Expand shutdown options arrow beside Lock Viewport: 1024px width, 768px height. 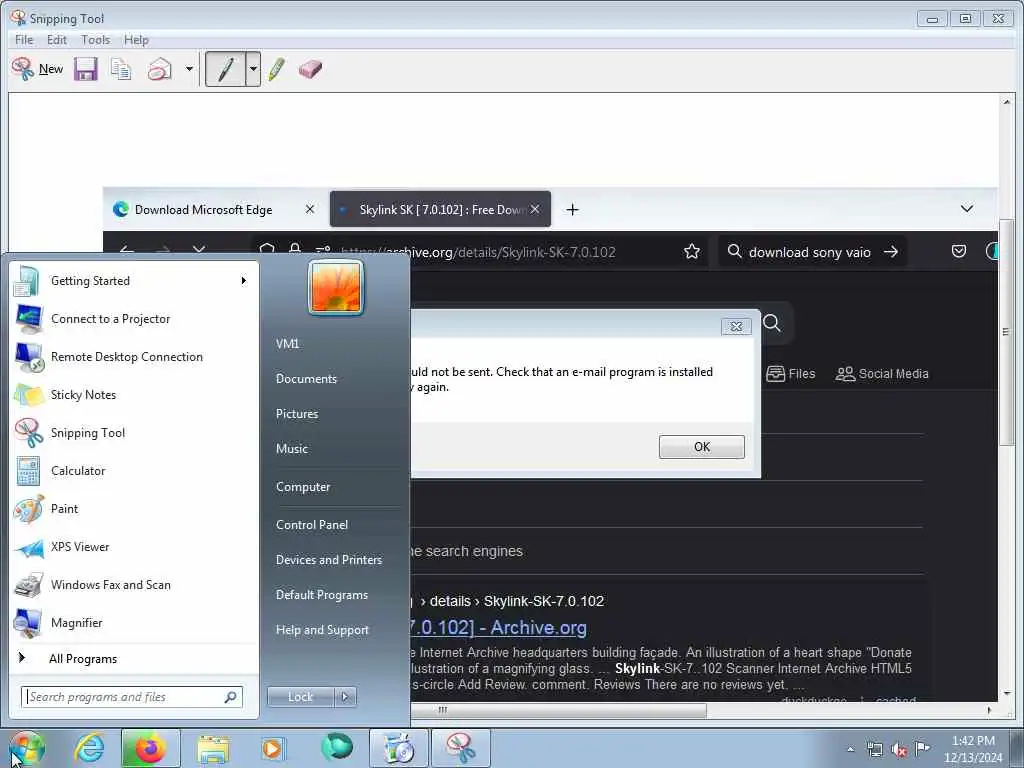pos(345,697)
